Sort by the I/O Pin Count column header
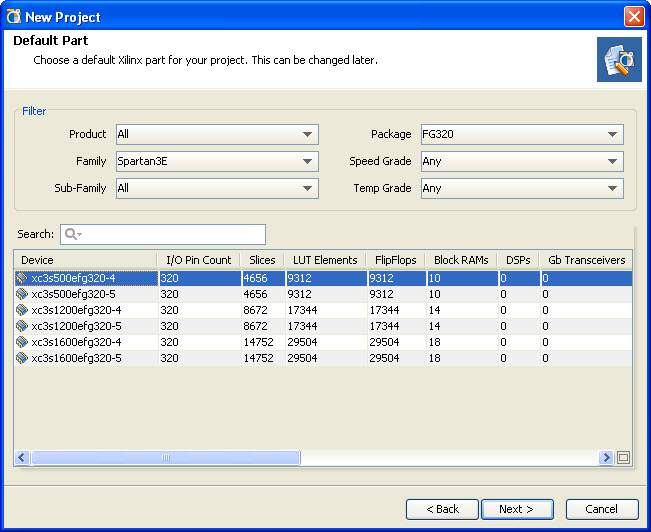This screenshot has height=532, width=651. pos(199,260)
